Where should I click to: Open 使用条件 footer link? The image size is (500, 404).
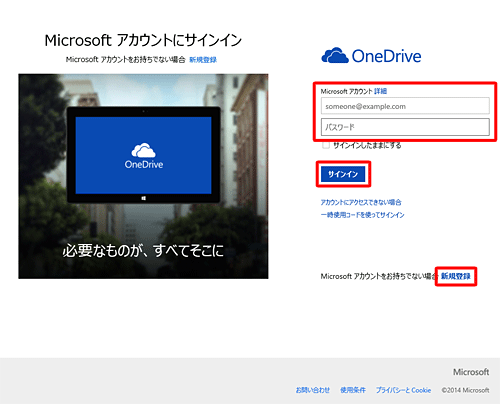coord(353,390)
